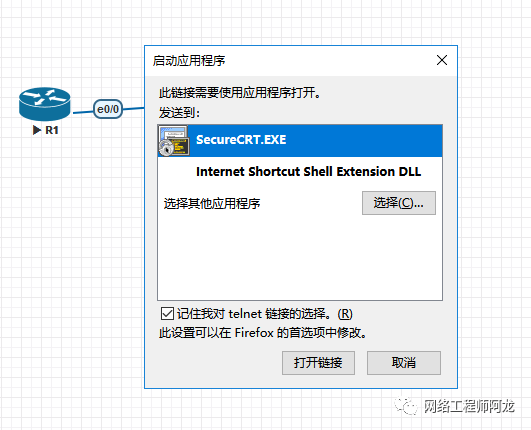Select the SecureCRT application icon

[173, 141]
